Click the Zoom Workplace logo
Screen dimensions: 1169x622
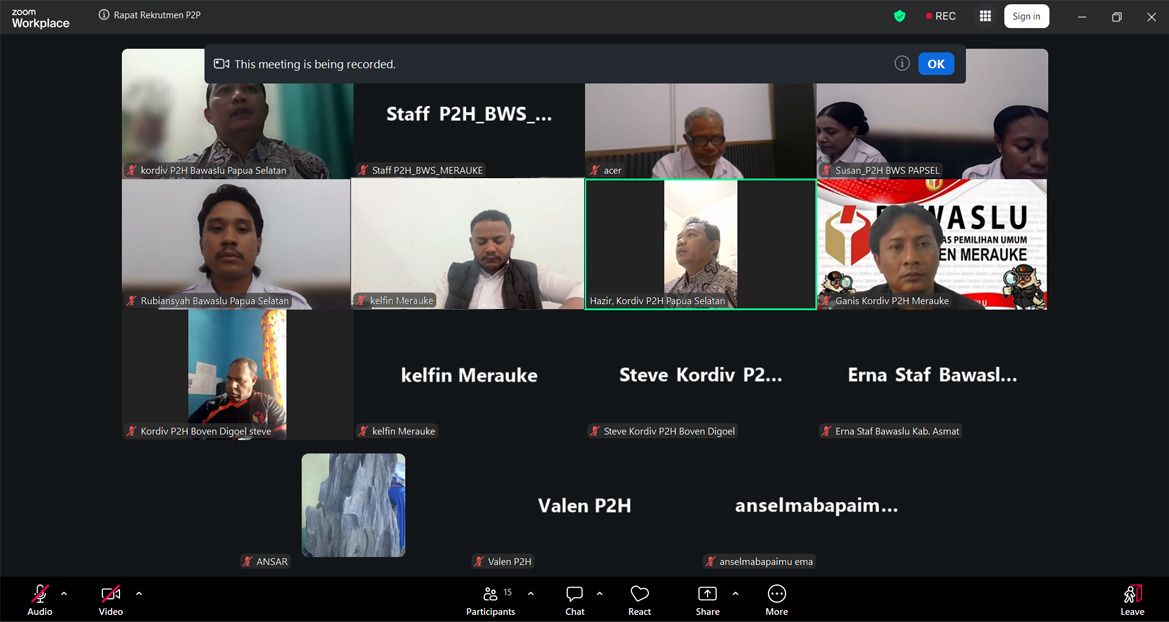pos(40,19)
